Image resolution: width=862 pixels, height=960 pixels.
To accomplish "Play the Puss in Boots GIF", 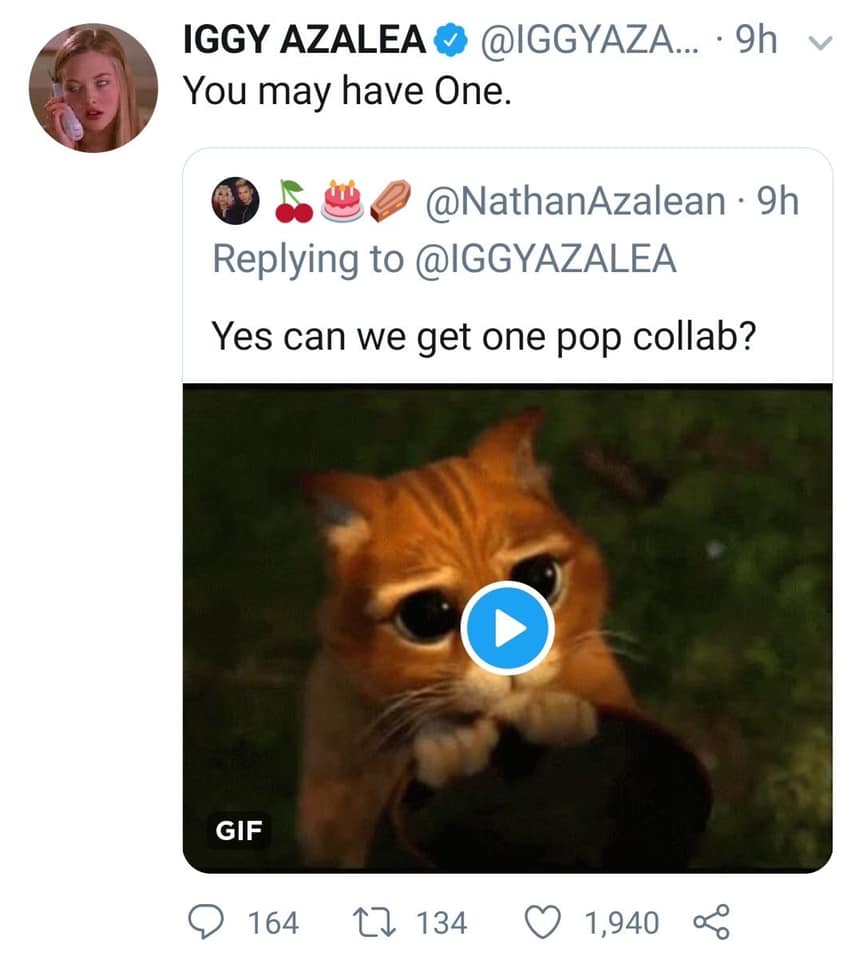I will pyautogui.click(x=508, y=628).
